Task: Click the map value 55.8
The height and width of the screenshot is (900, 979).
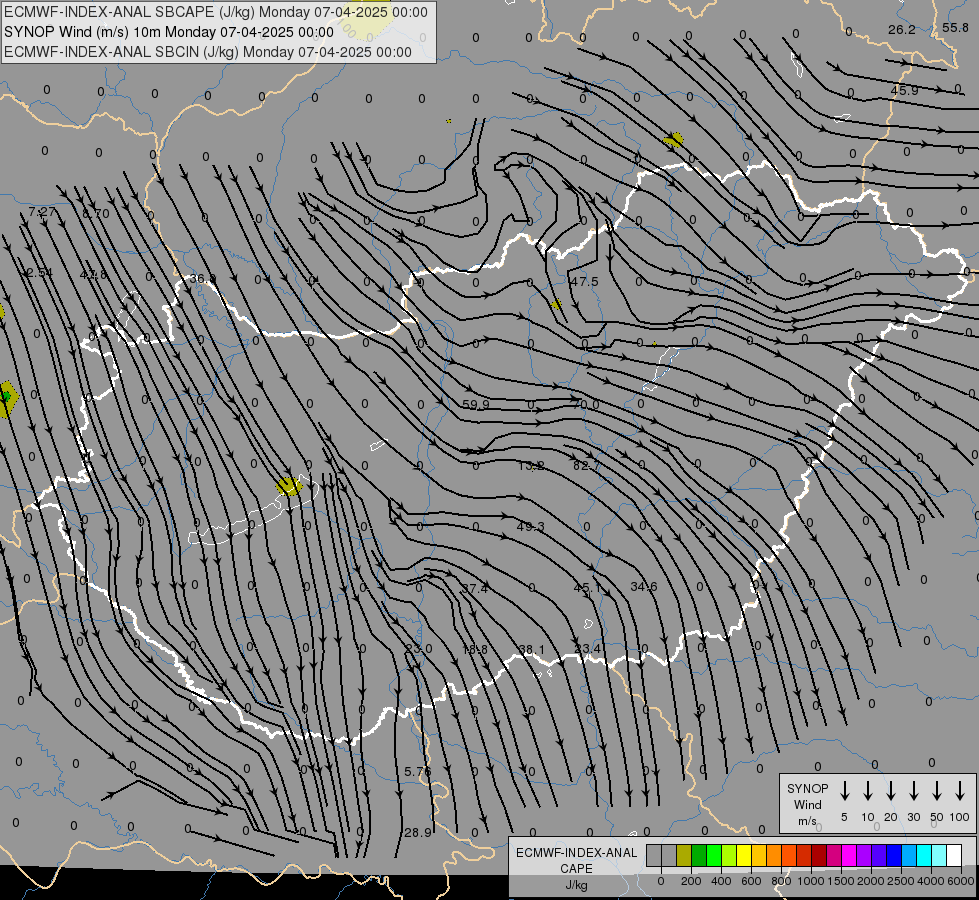Action: tap(955, 27)
